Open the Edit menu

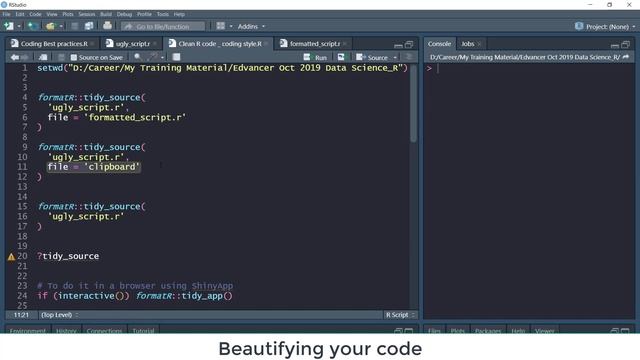point(20,14)
